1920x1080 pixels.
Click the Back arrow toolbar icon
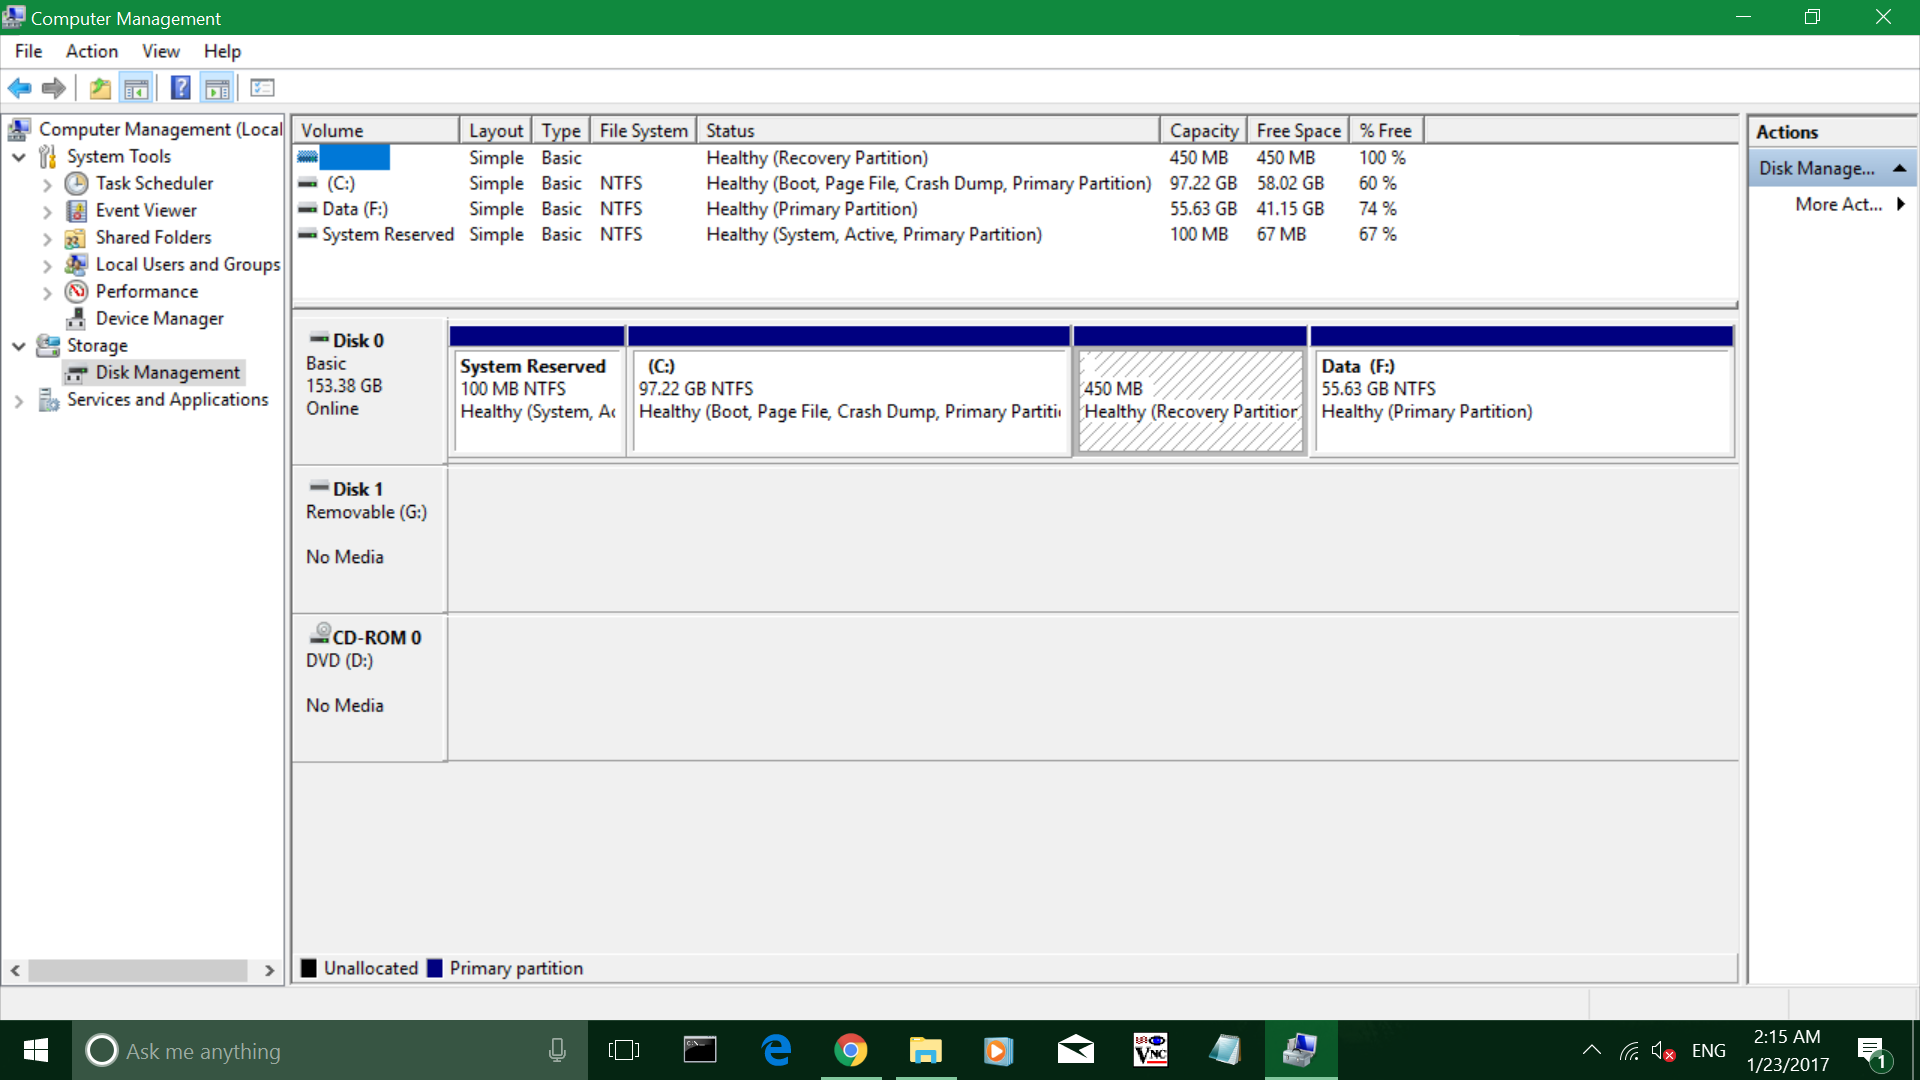19,88
